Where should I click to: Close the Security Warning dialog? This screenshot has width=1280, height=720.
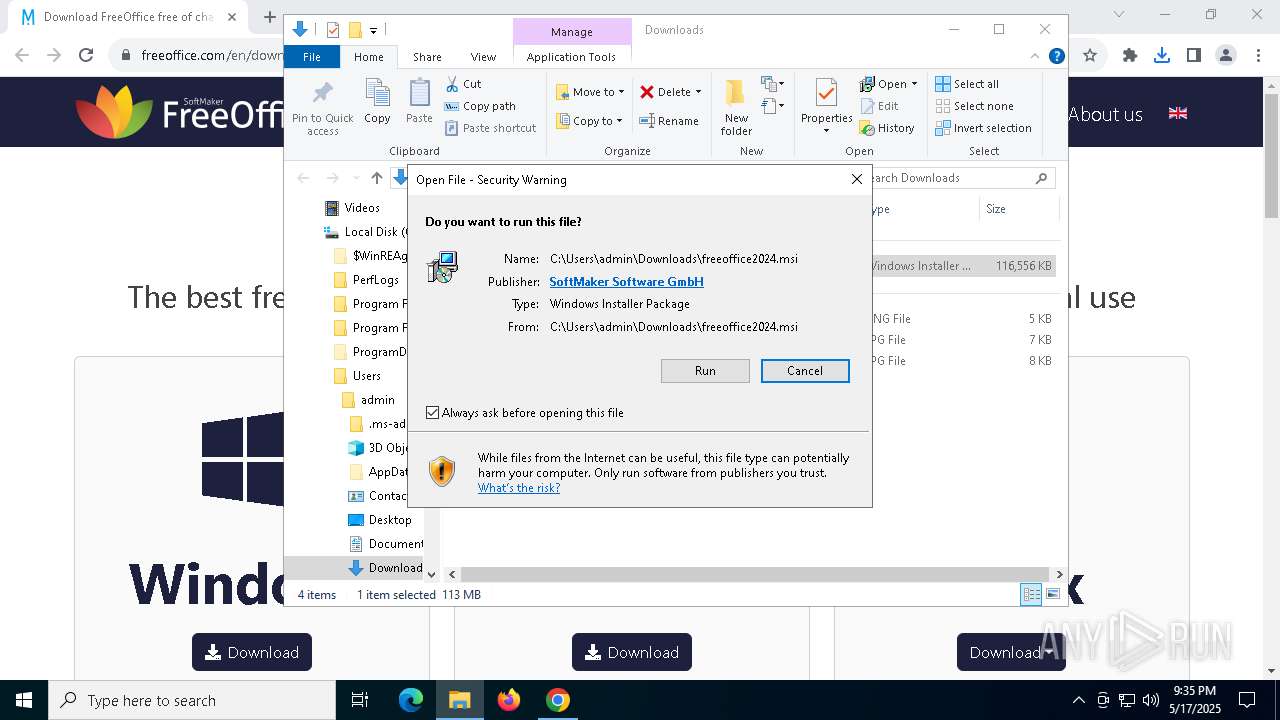click(x=857, y=179)
